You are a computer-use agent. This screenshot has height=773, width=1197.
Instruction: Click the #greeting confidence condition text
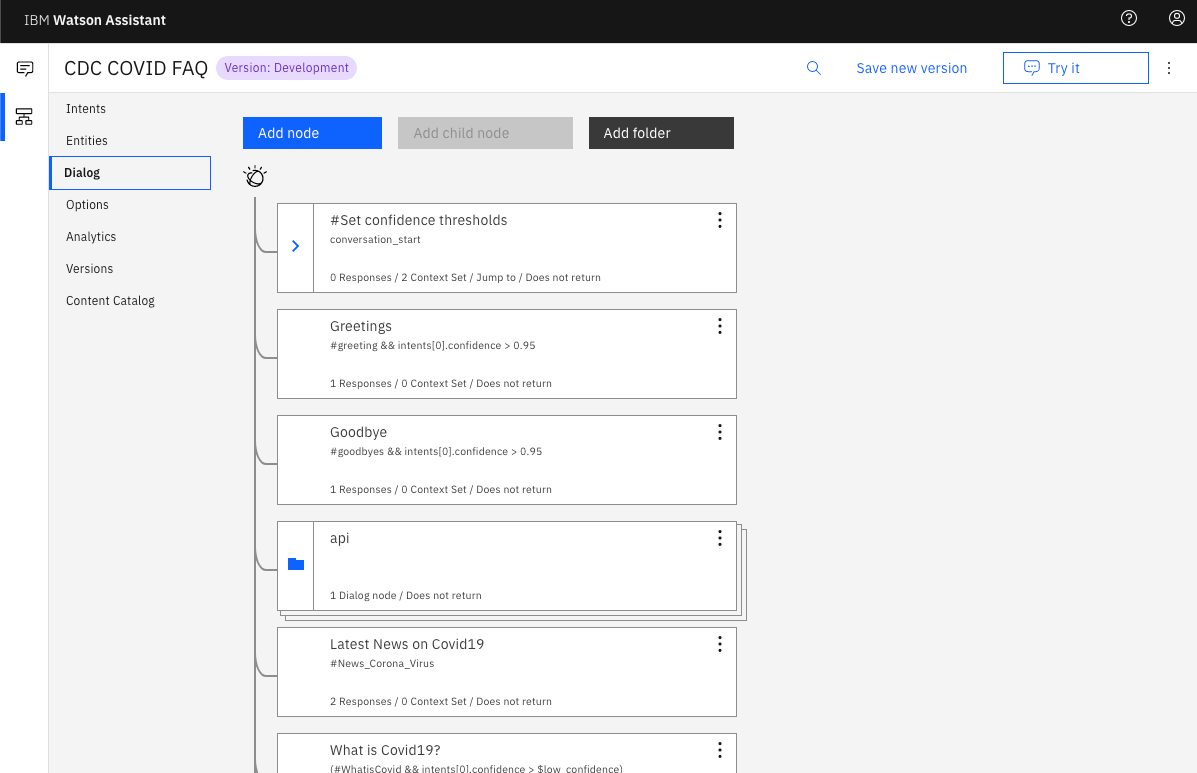pyautogui.click(x=433, y=346)
